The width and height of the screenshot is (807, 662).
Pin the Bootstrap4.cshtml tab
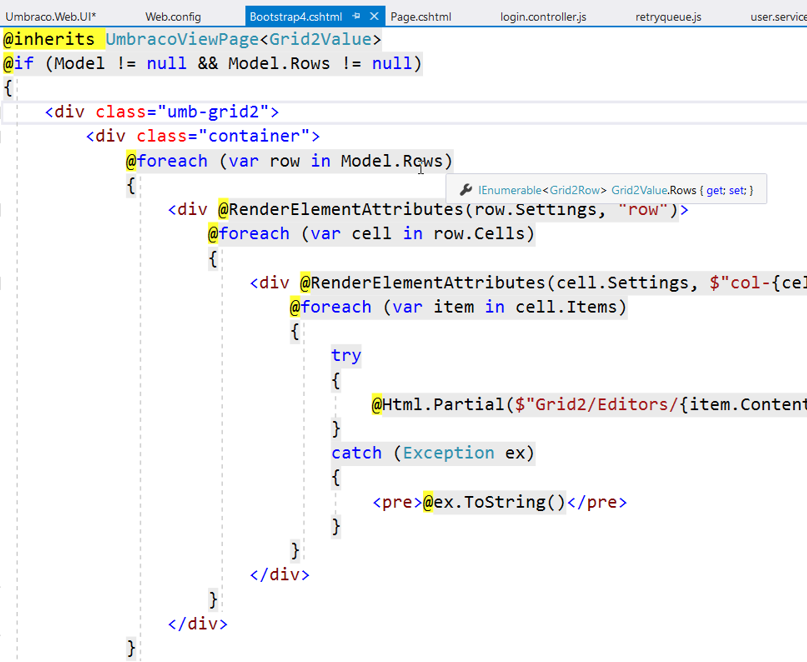point(356,16)
